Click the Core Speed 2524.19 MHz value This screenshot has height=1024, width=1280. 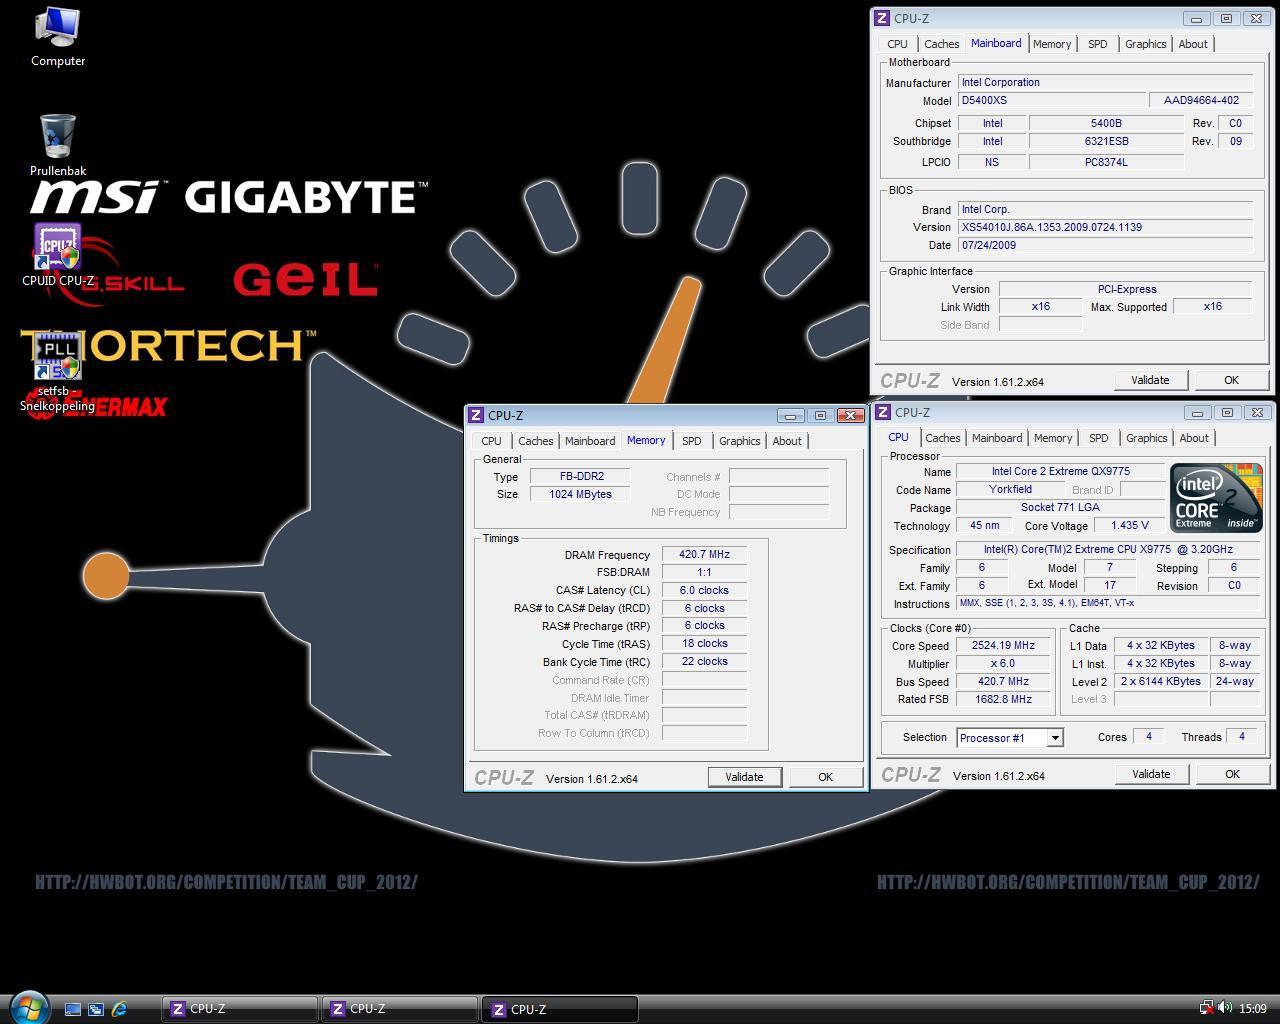pyautogui.click(x=1004, y=646)
